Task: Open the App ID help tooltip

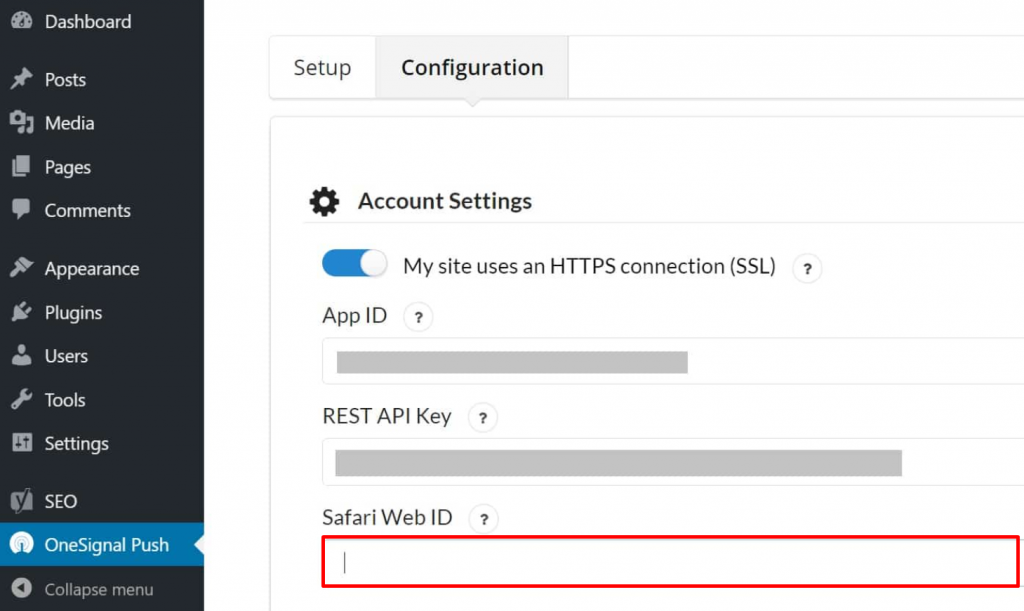Action: point(419,317)
